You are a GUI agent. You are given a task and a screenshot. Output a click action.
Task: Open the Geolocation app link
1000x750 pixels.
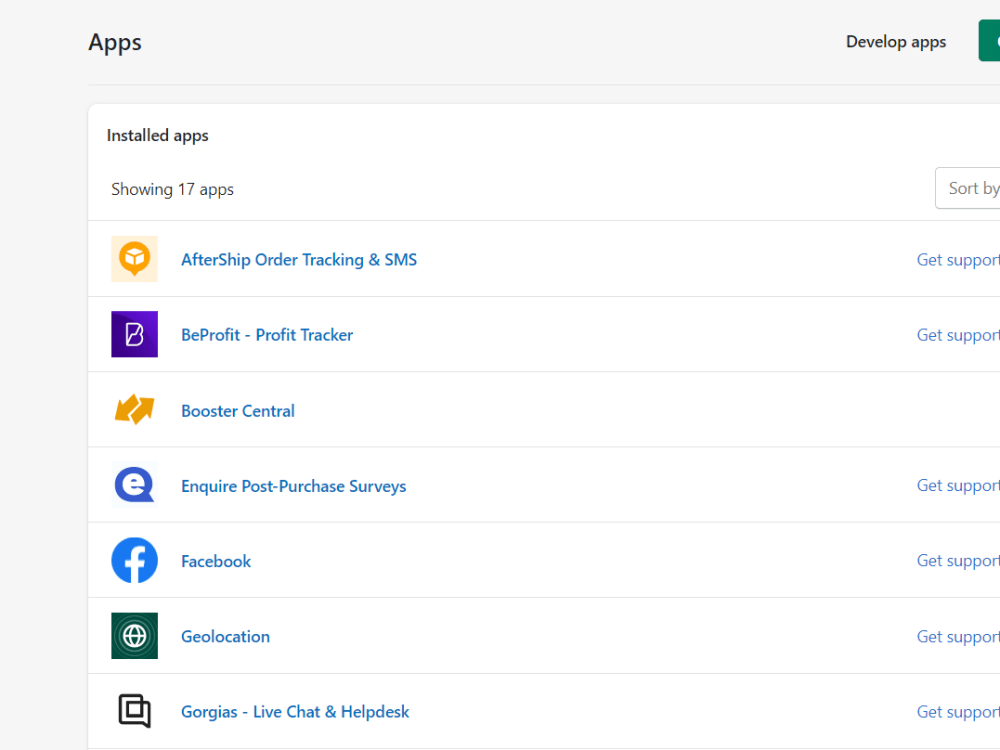coord(225,636)
